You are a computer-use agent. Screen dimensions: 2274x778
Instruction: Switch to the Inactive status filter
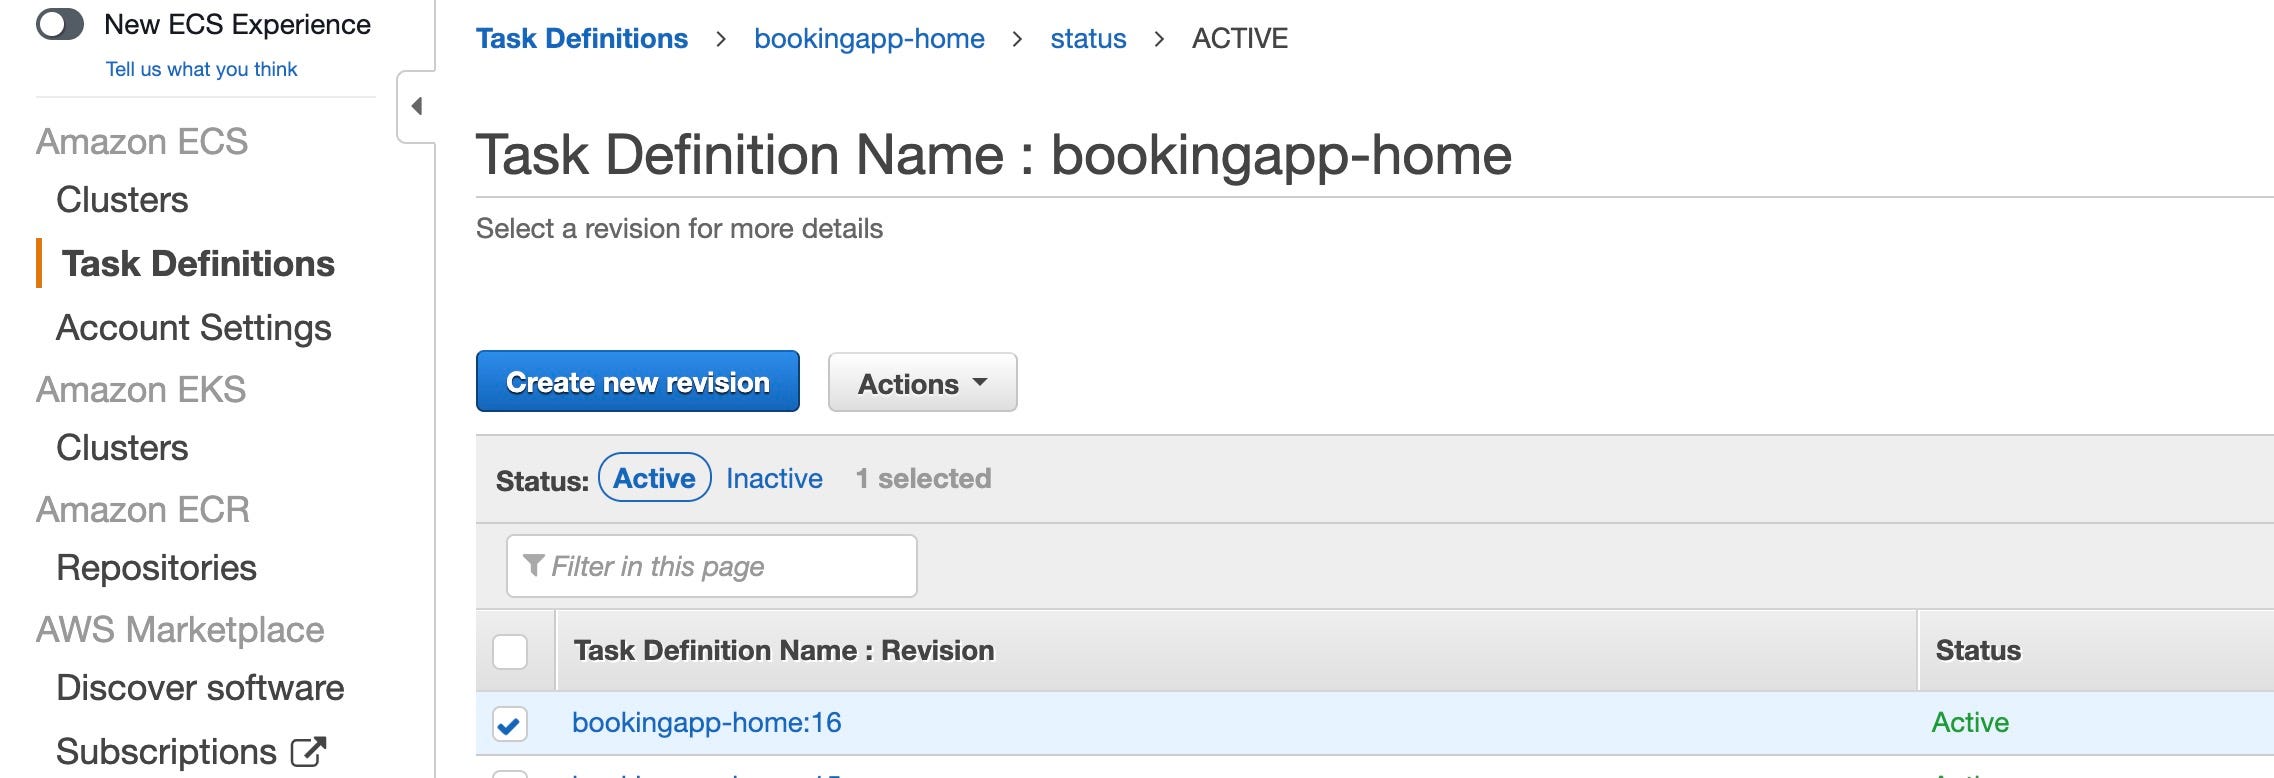[774, 479]
